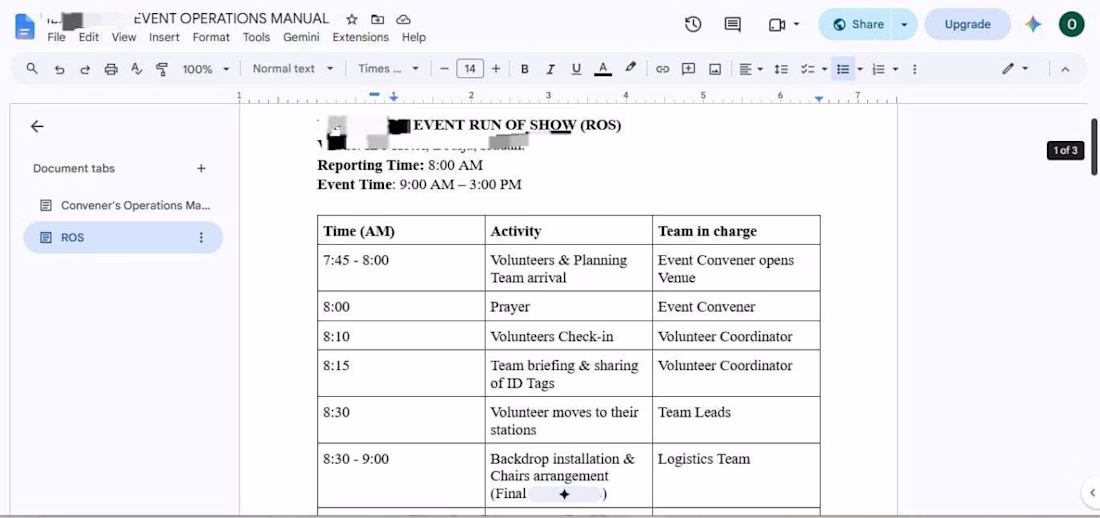Collapse the document tabs sidebar arrow

click(x=37, y=126)
